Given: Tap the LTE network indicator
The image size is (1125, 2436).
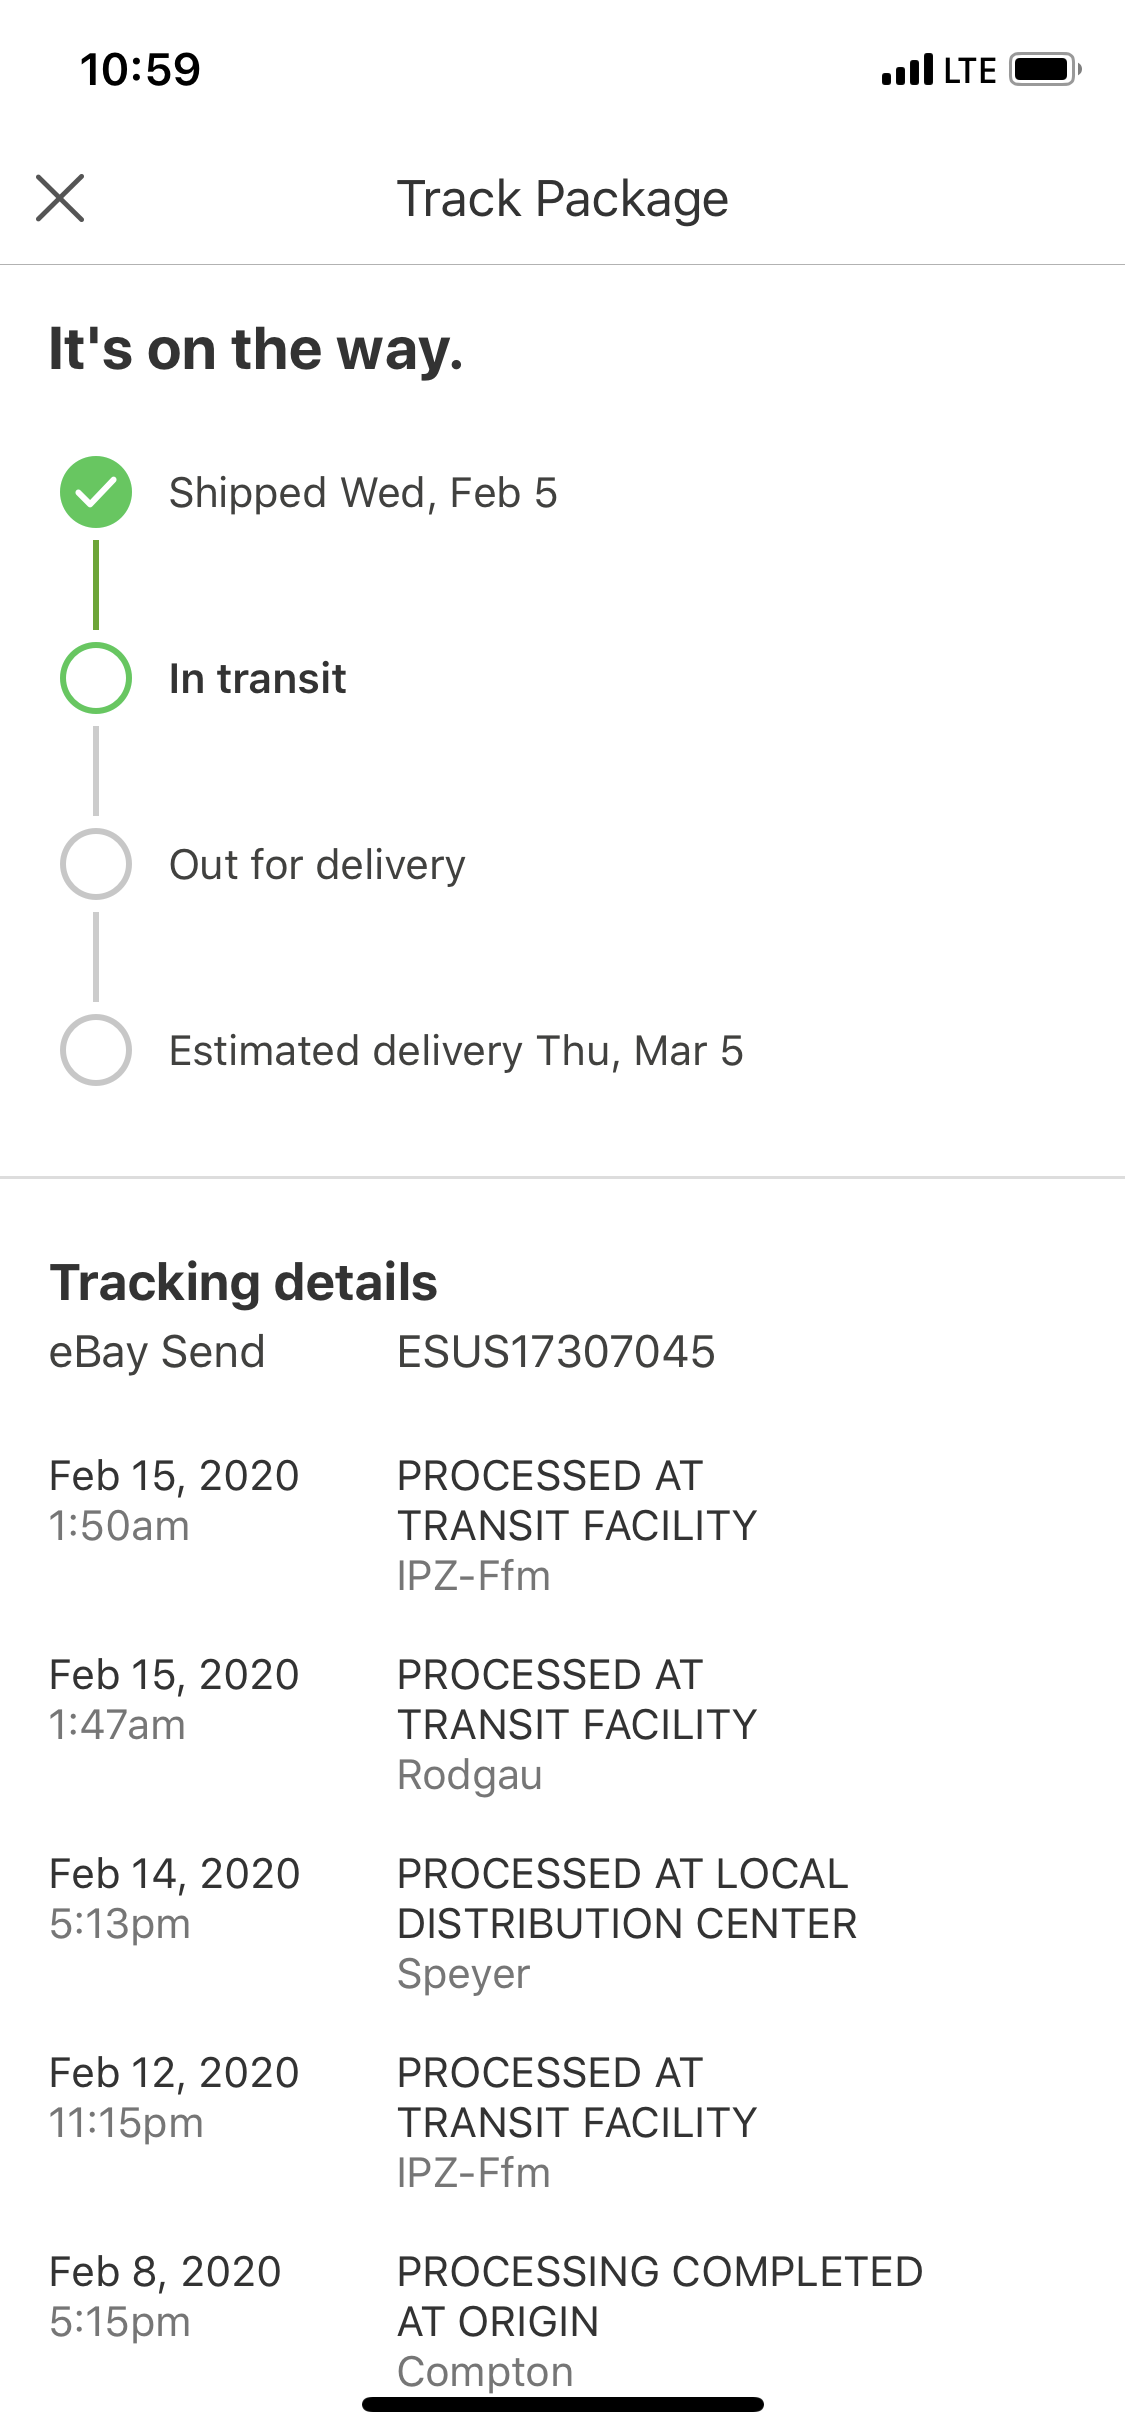Looking at the screenshot, I should coord(969,71).
